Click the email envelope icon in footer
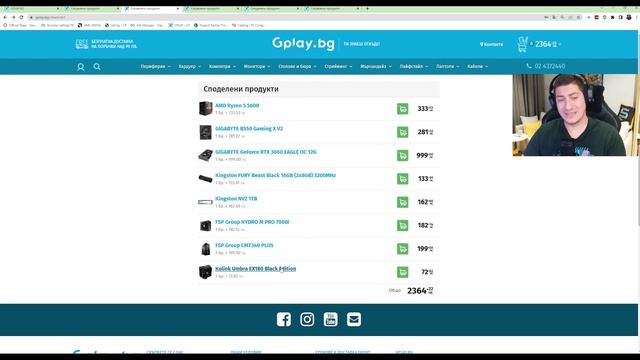Viewport: 640px width, 360px height. pos(354,319)
